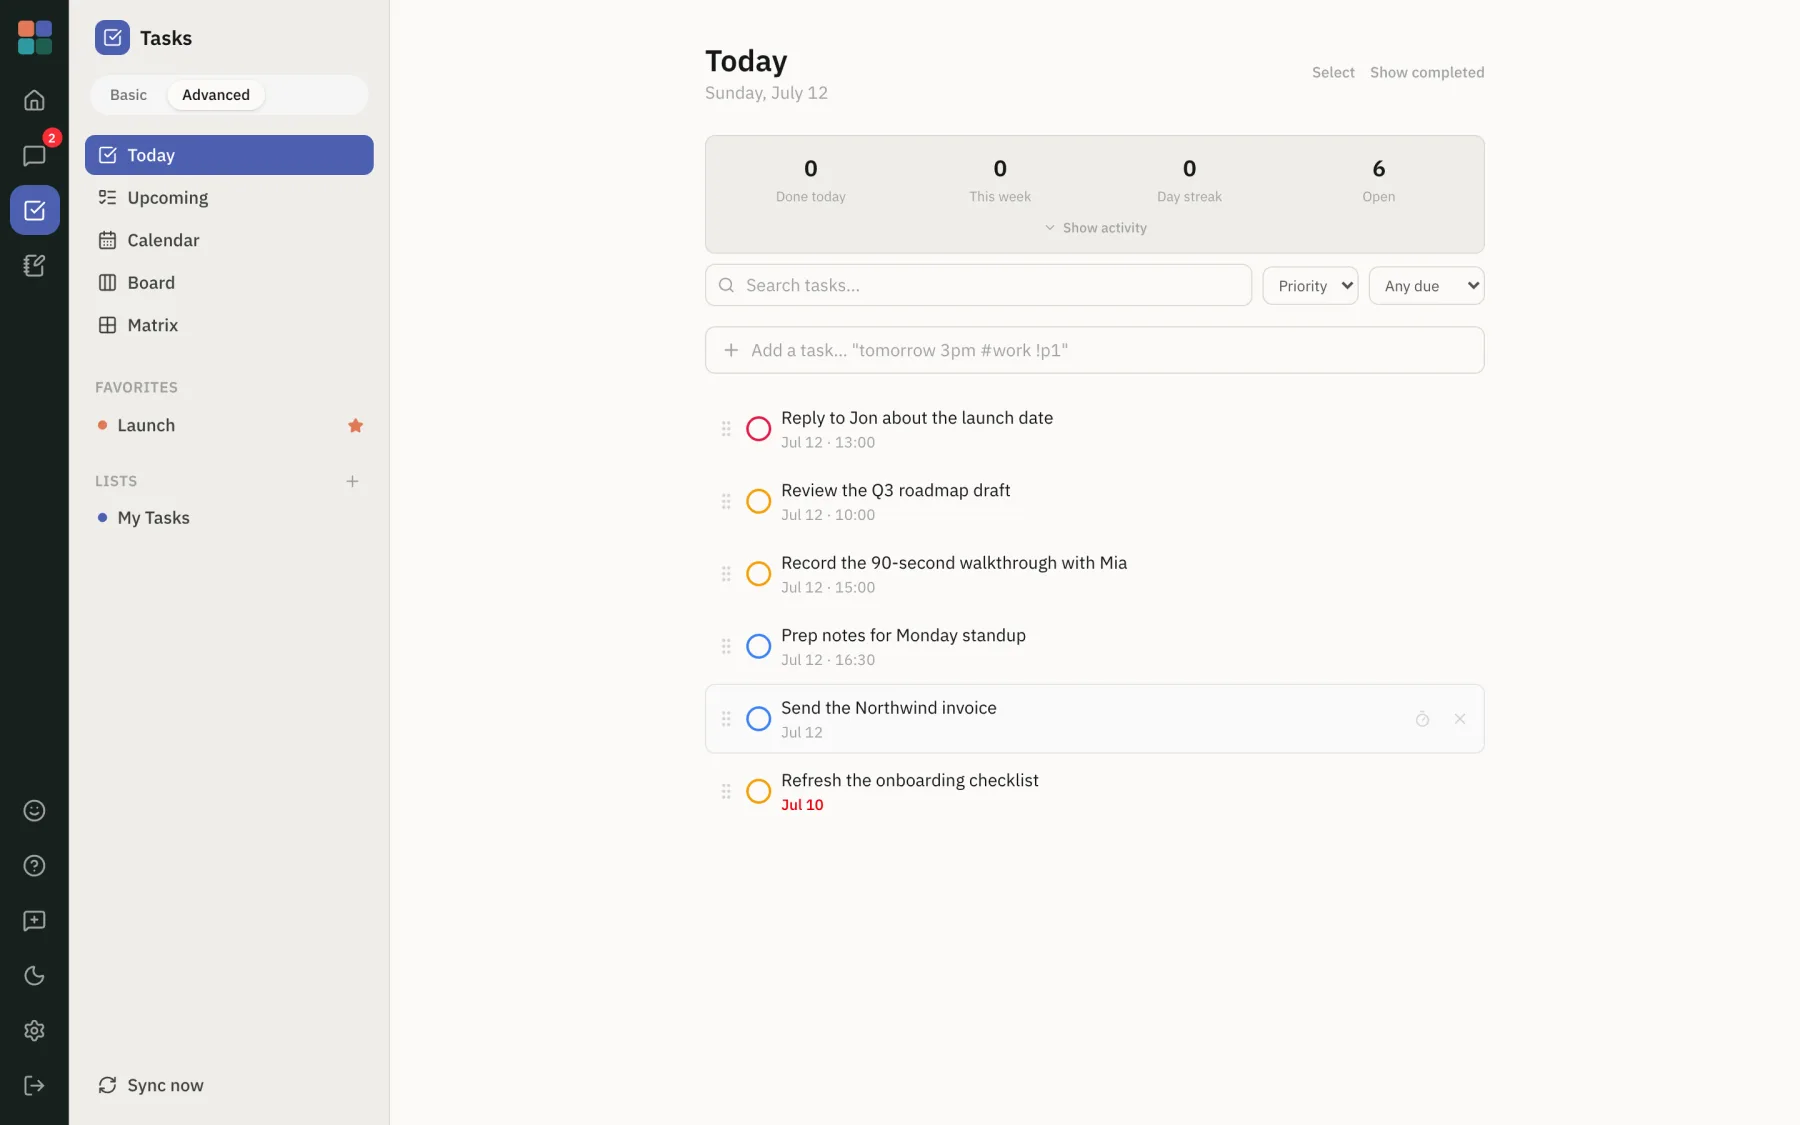This screenshot has width=1800, height=1125.
Task: Click the Search tasks field
Action: pos(978,285)
